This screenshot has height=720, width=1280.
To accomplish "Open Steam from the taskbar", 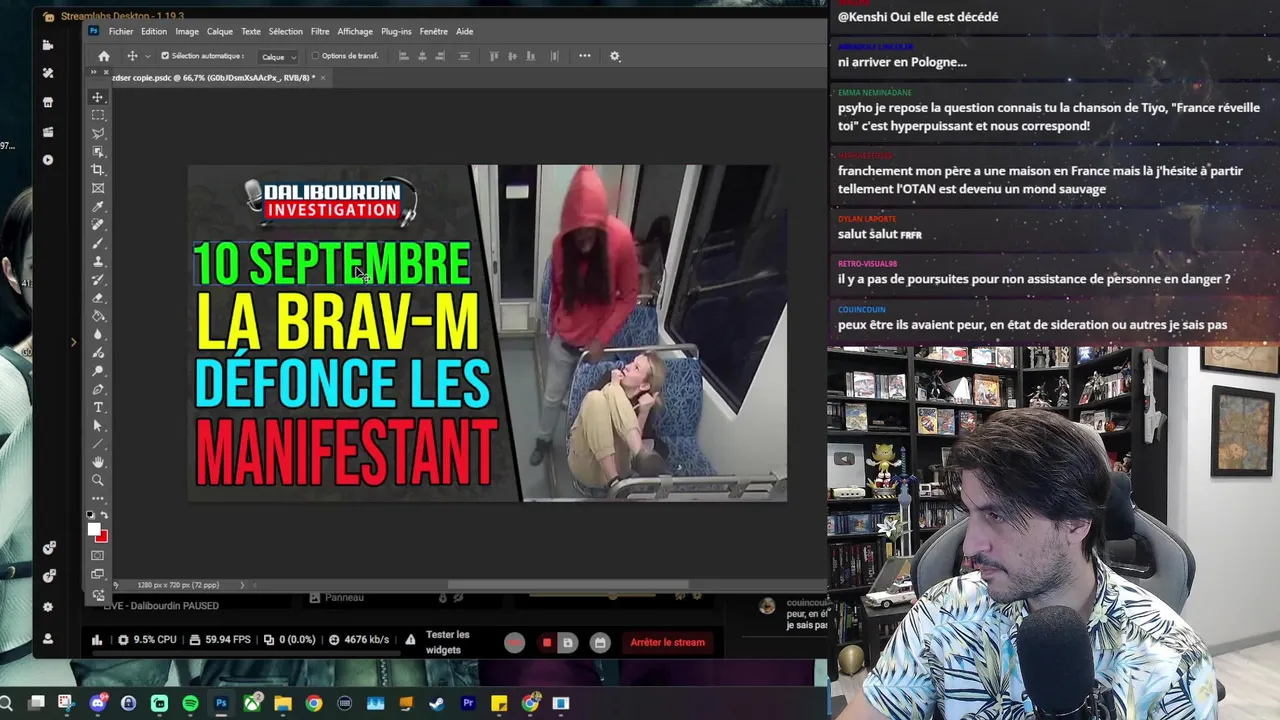I will tap(437, 704).
